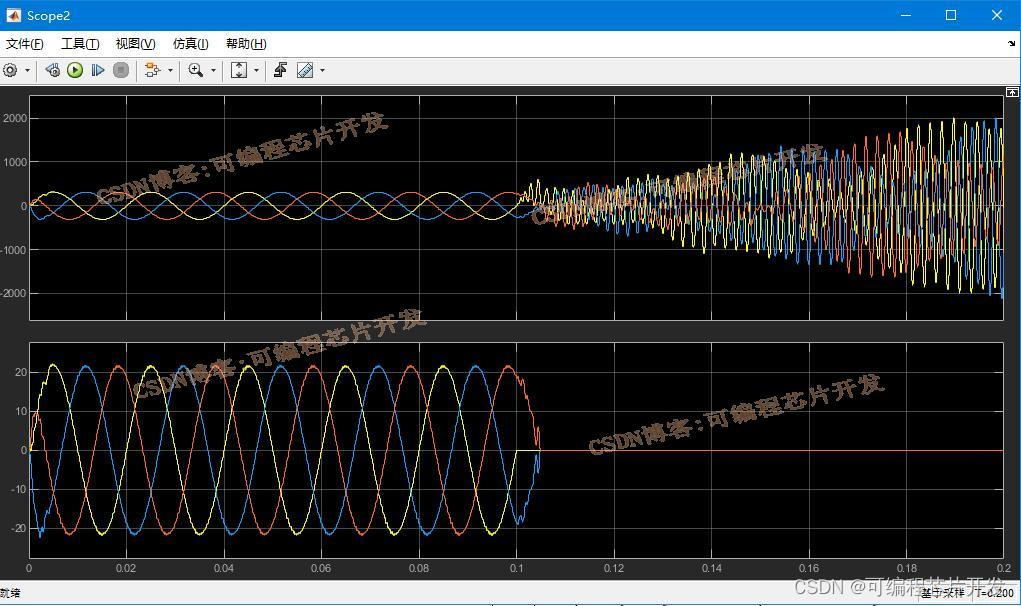Click the 2000 y-axis label on top plot

15,118
